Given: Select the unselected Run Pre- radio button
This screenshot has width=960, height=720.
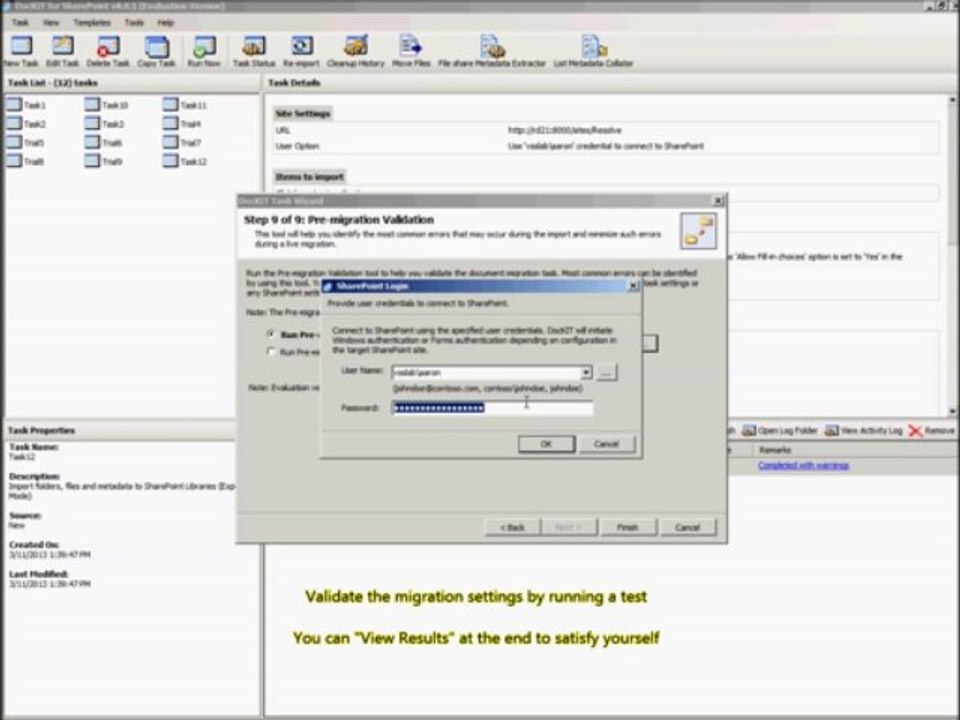Looking at the screenshot, I should 271,351.
